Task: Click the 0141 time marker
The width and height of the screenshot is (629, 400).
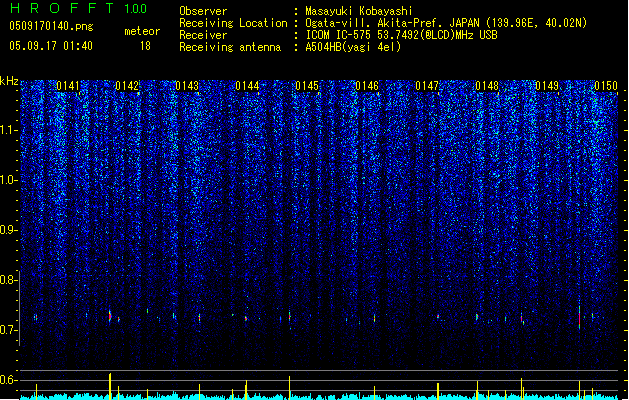Action: click(68, 86)
